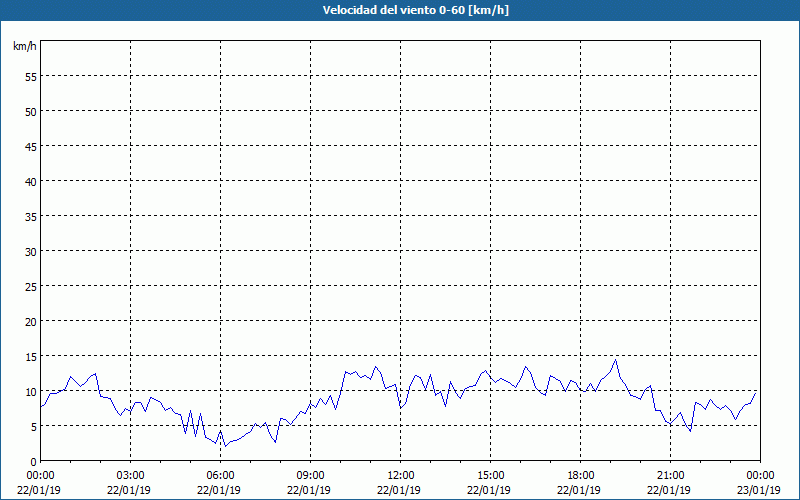Click the 12:00 time axis label

401,476
